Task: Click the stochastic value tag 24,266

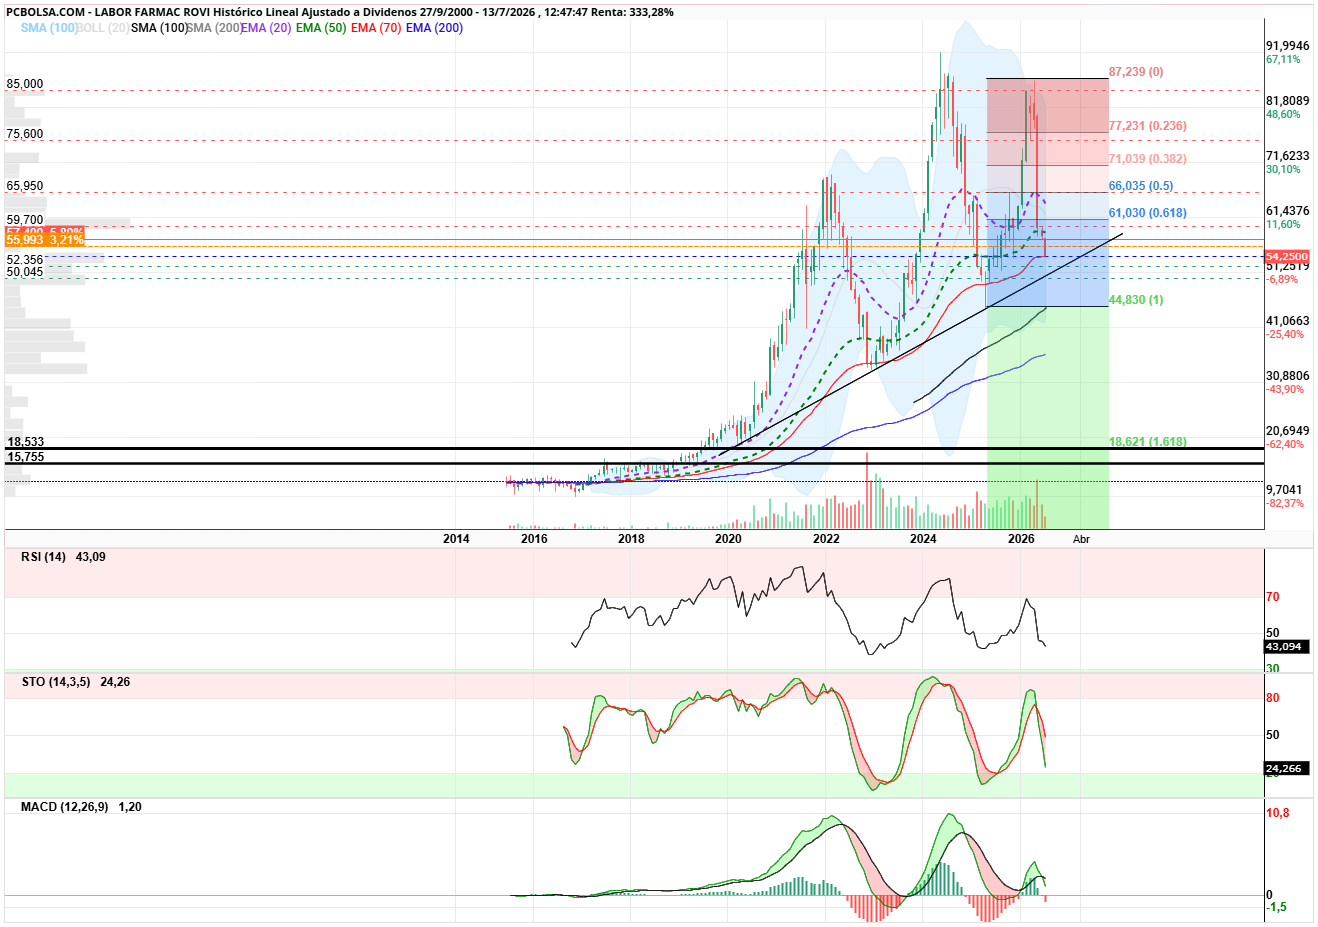Action: (x=1285, y=768)
